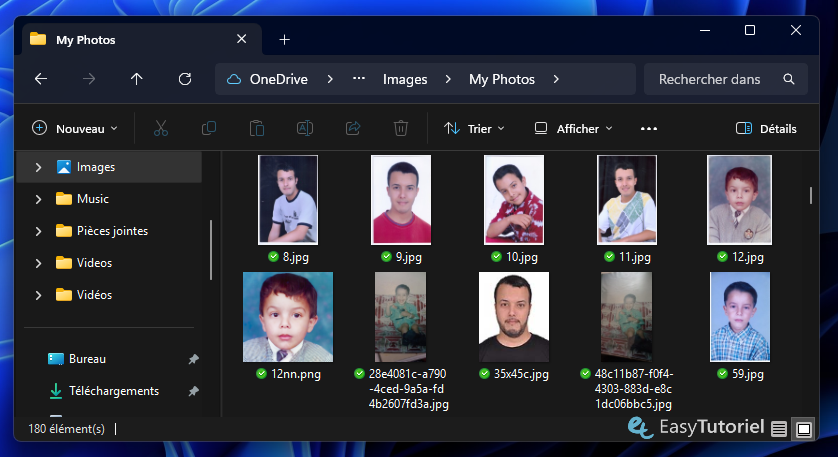Select the 12nn.png thumbnail

(288, 317)
